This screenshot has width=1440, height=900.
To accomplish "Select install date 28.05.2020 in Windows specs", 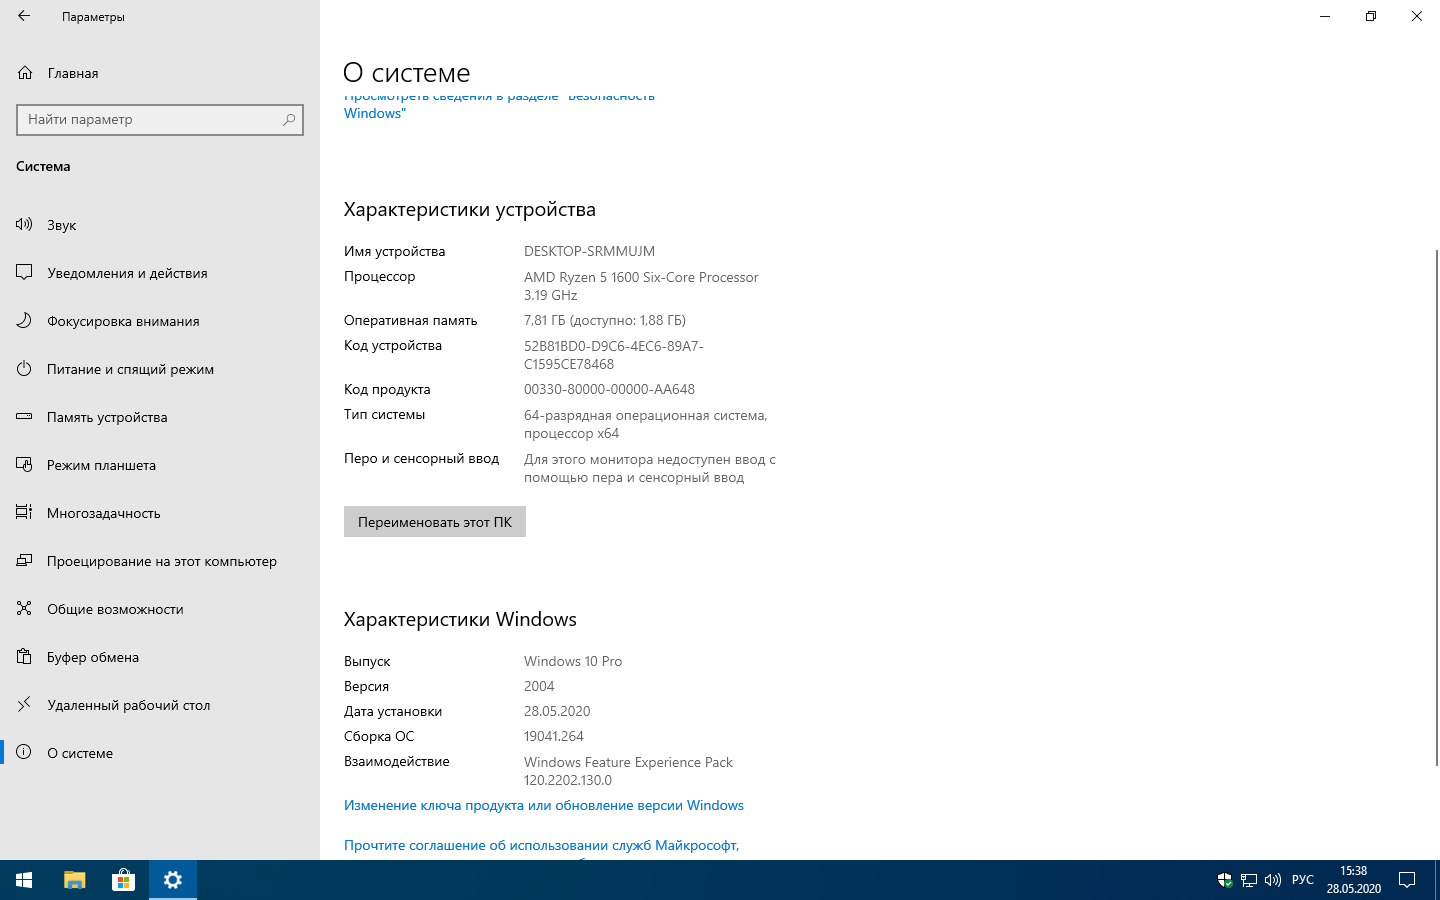I will pos(557,711).
